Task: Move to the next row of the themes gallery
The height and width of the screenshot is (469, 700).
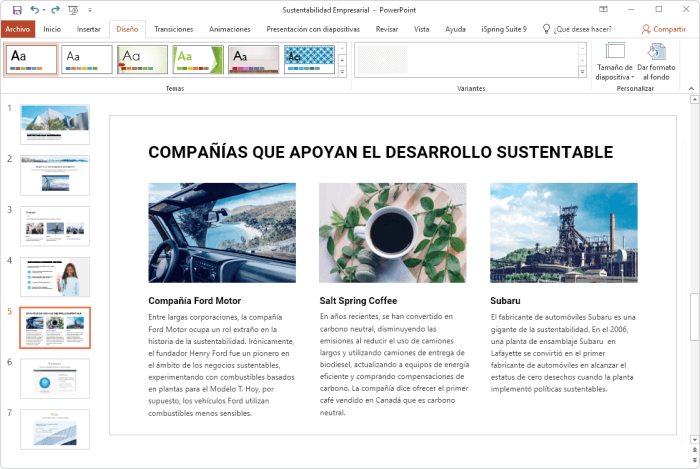Action: click(x=342, y=60)
